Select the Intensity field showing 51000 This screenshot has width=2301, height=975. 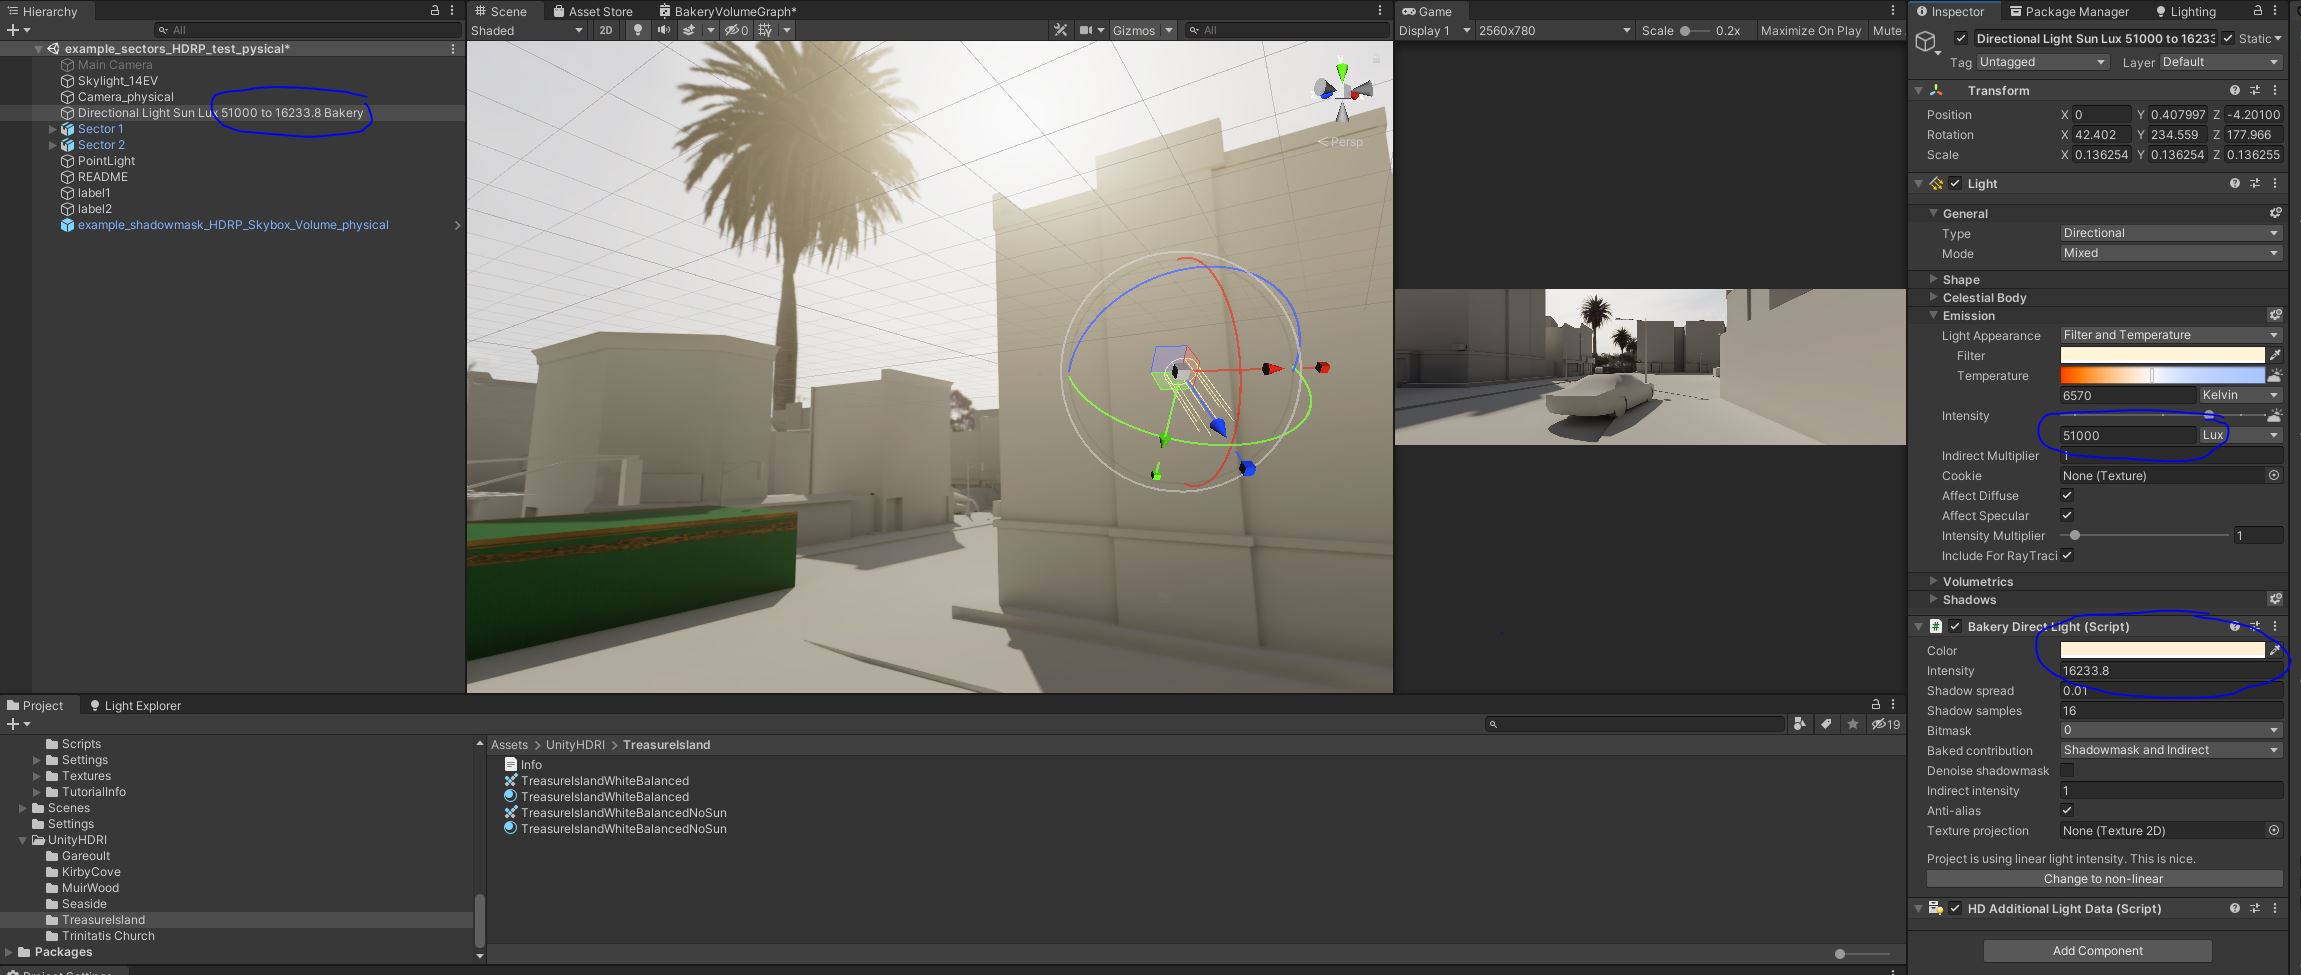(2127, 435)
